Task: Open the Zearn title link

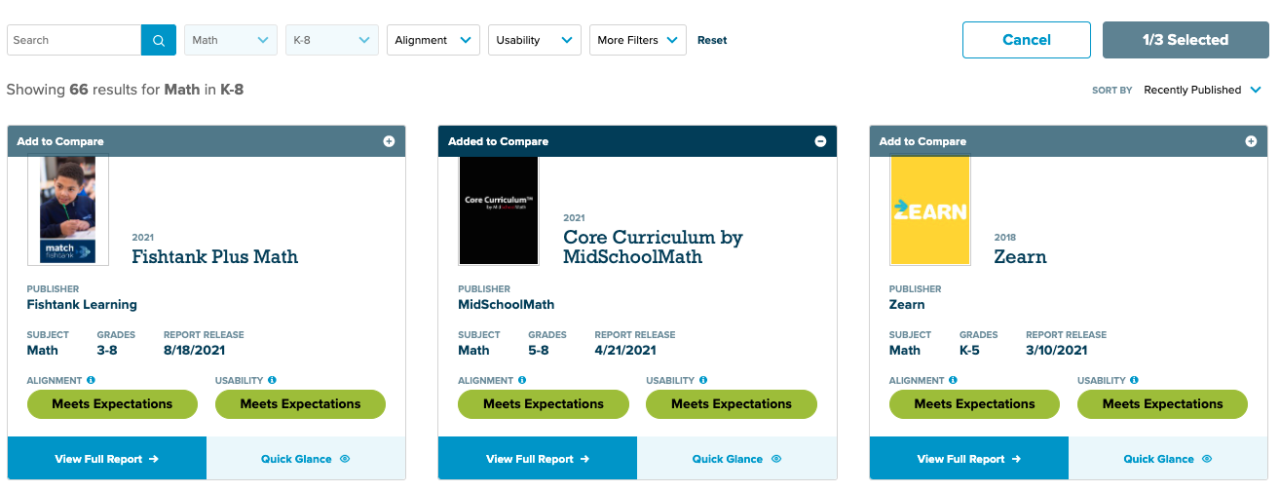Action: pos(1020,256)
